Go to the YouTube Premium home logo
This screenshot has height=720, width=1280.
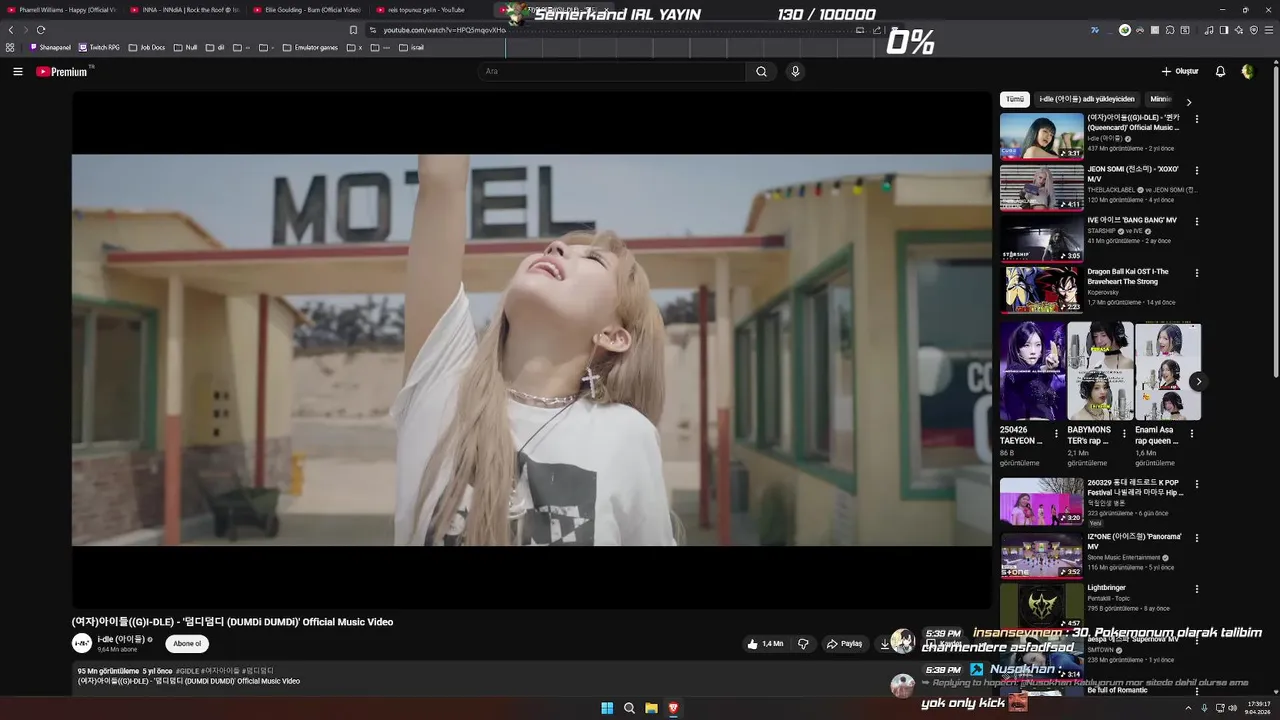pyautogui.click(x=62, y=72)
